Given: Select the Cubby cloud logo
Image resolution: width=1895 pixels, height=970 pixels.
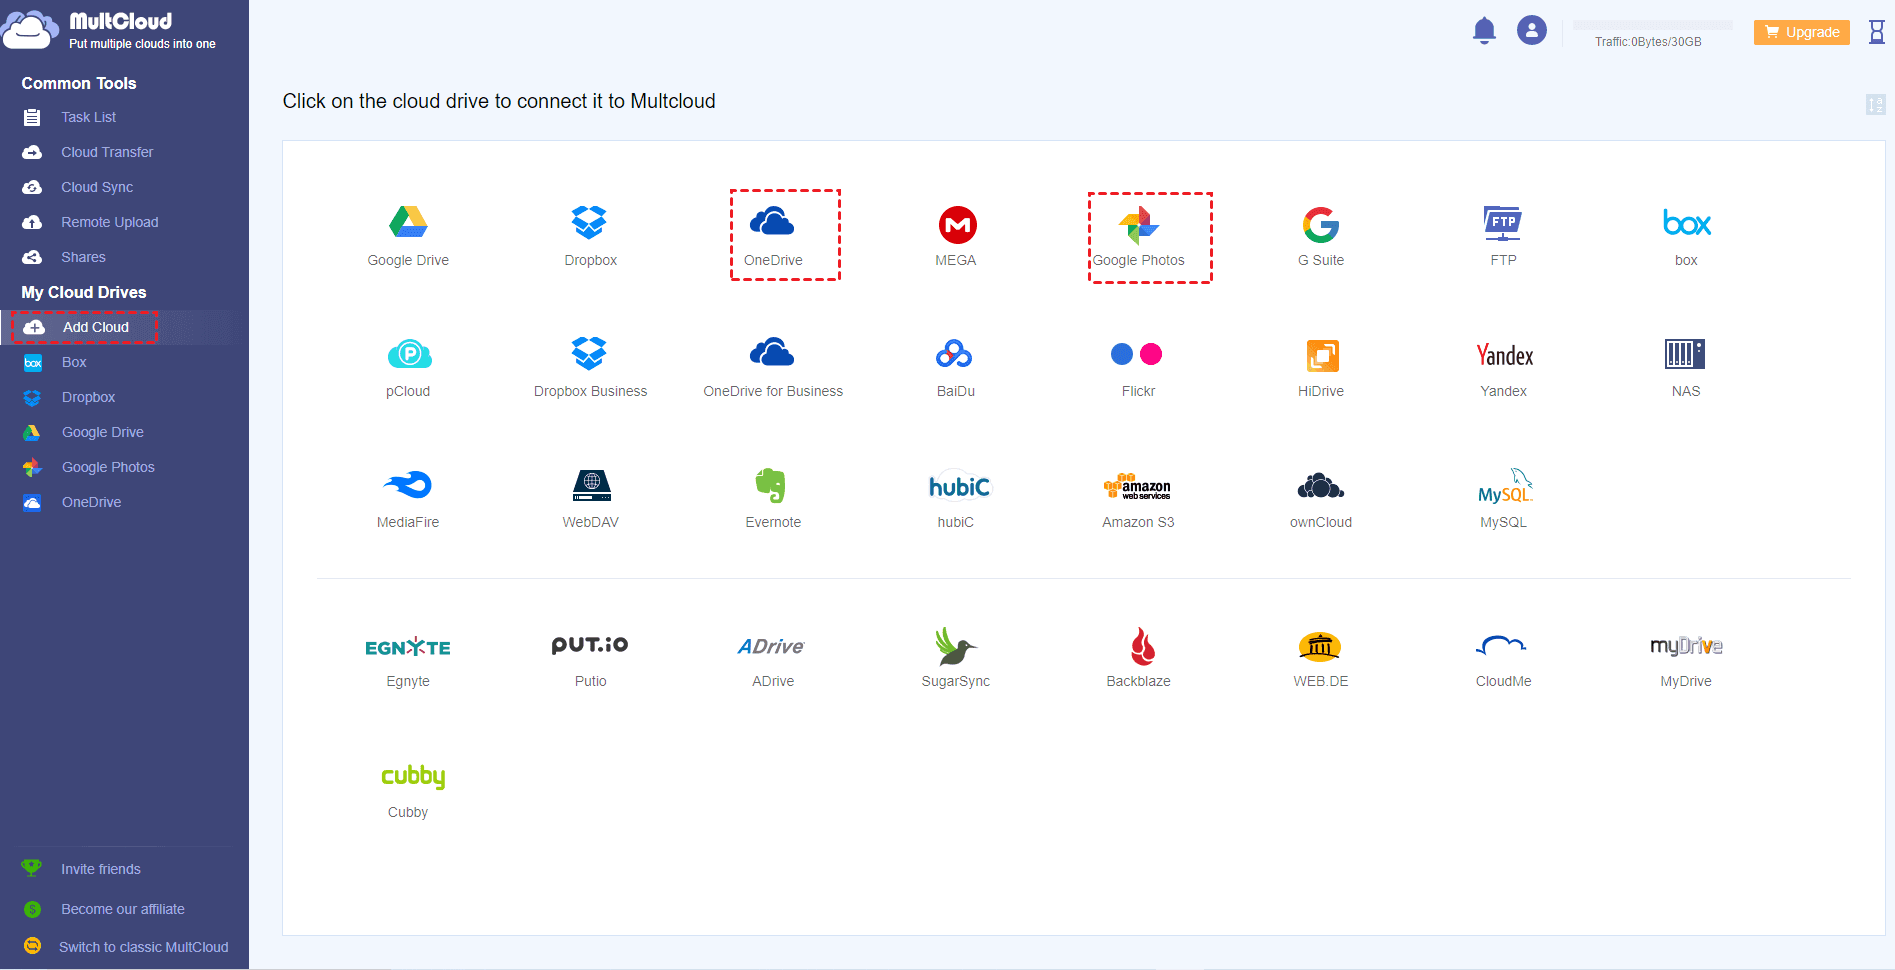Looking at the screenshot, I should tap(413, 777).
